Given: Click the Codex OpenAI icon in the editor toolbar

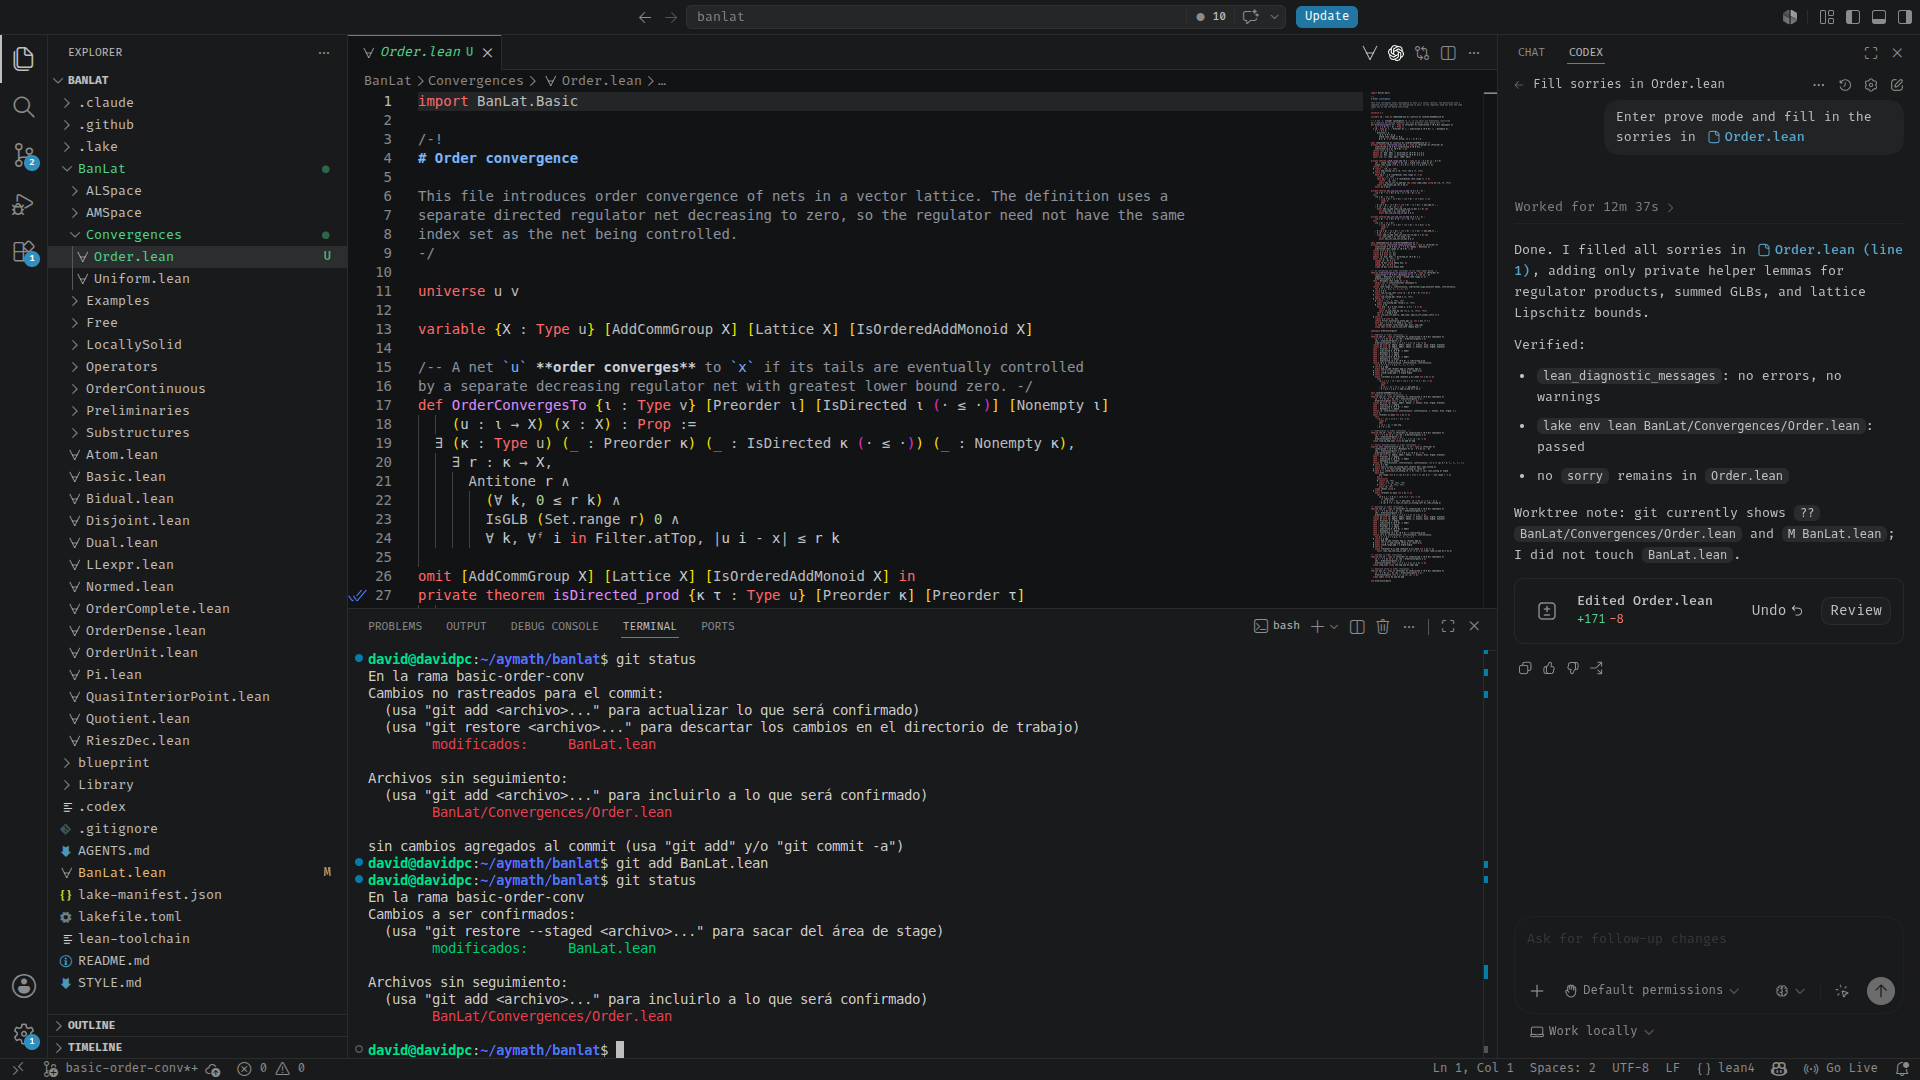Looking at the screenshot, I should (x=1396, y=53).
